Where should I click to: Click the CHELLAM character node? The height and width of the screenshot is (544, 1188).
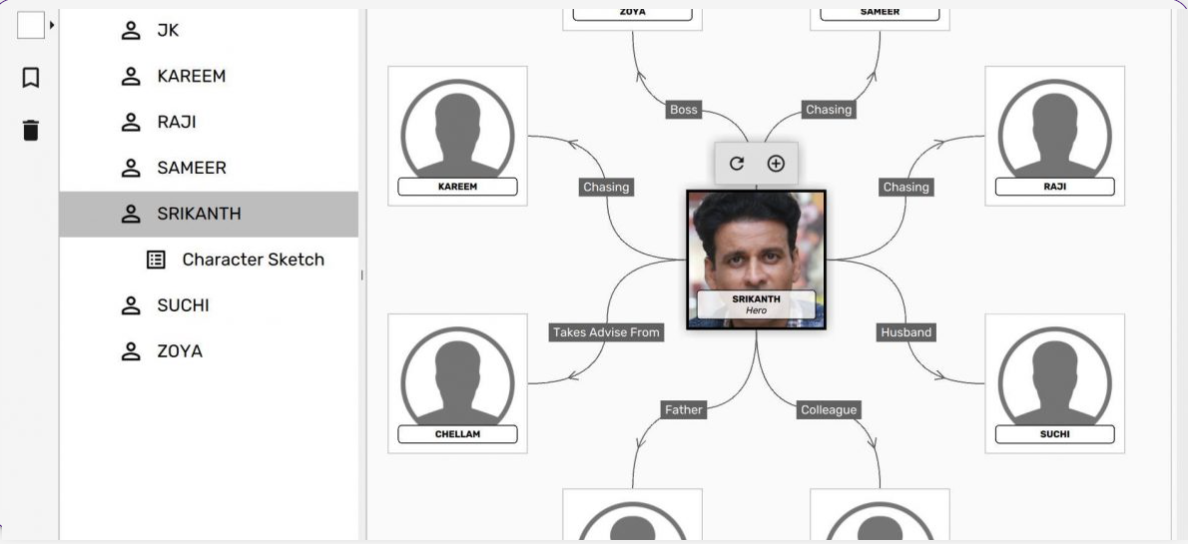pos(458,383)
